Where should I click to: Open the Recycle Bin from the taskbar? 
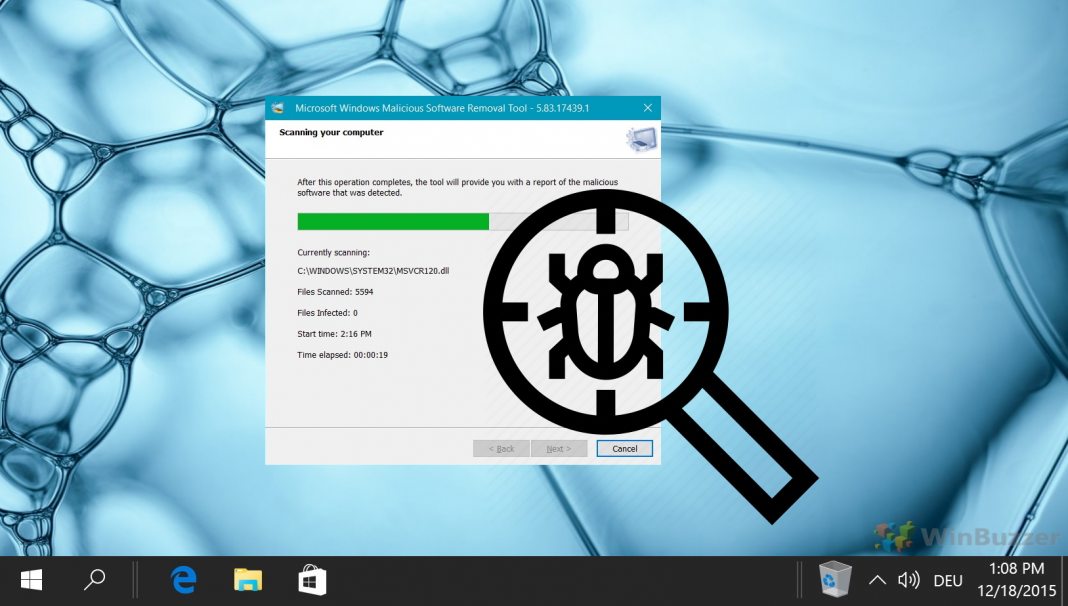click(835, 580)
